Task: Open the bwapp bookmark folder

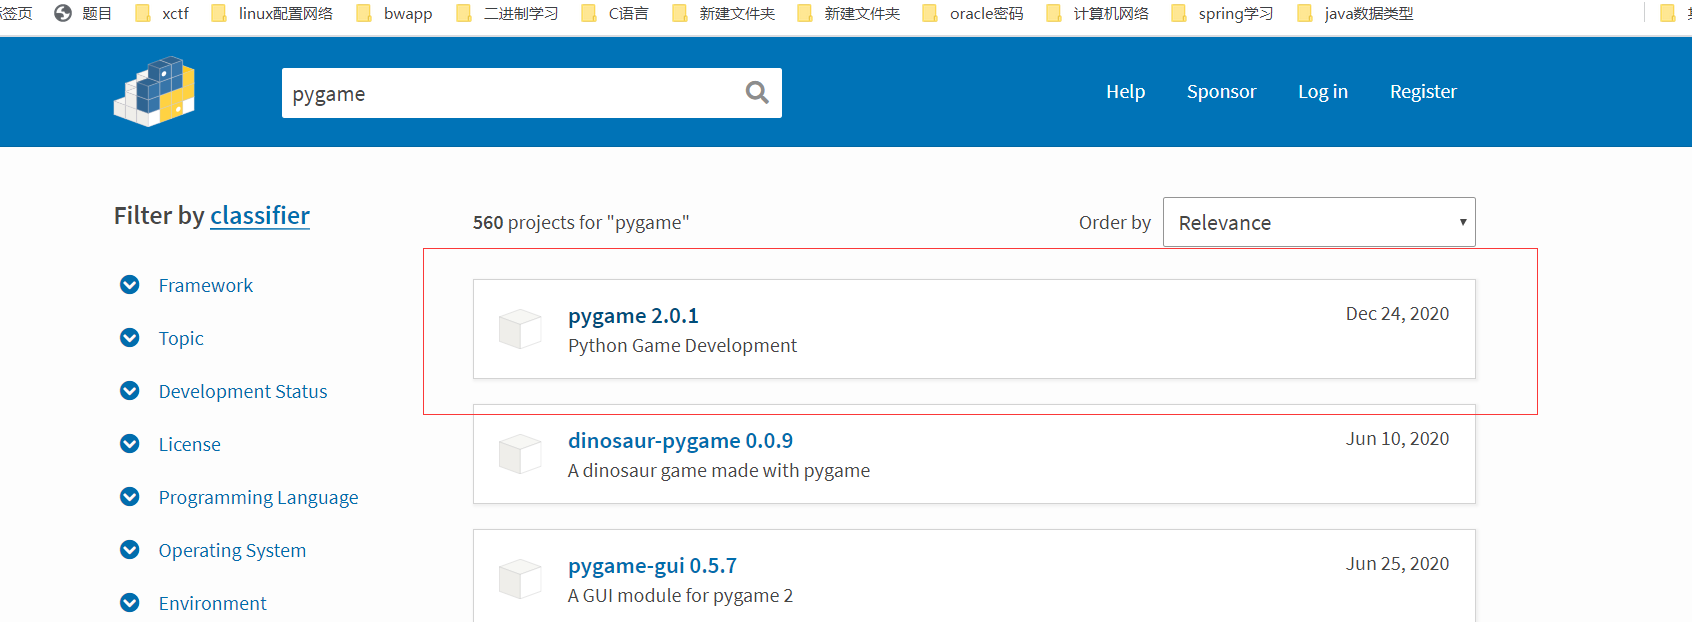Action: [x=394, y=13]
